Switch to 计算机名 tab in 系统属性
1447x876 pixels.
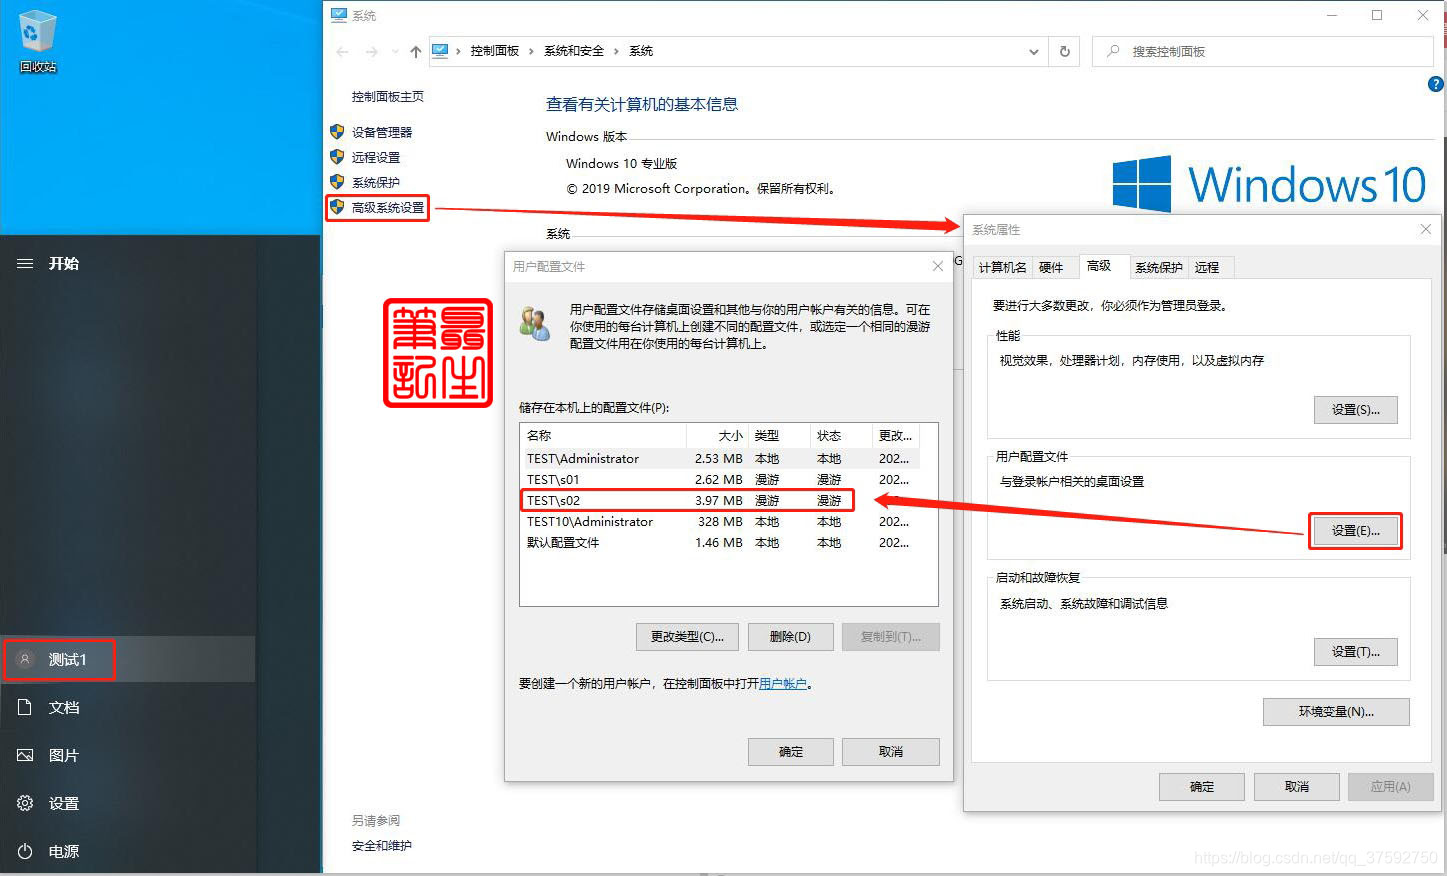coord(1001,267)
